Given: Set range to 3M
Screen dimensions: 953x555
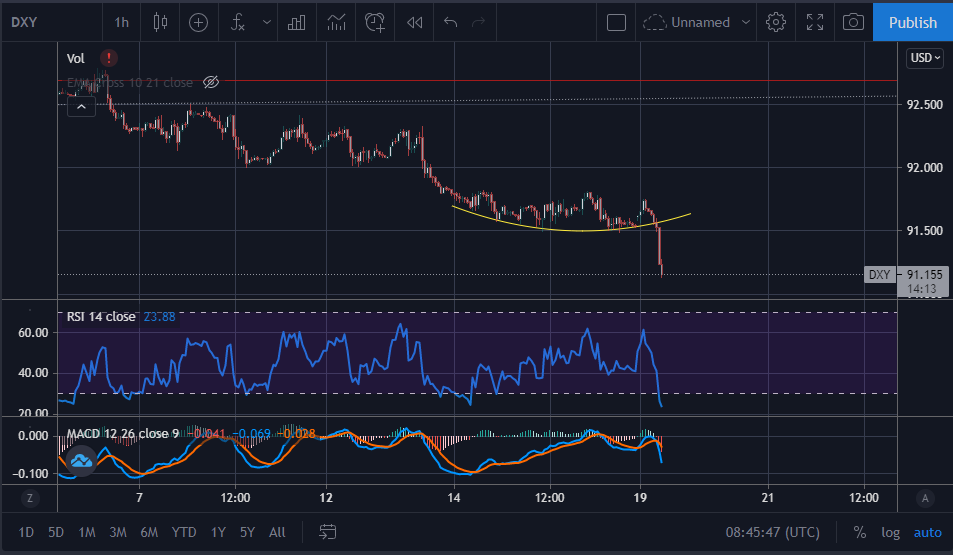Looking at the screenshot, I should 118,533.
